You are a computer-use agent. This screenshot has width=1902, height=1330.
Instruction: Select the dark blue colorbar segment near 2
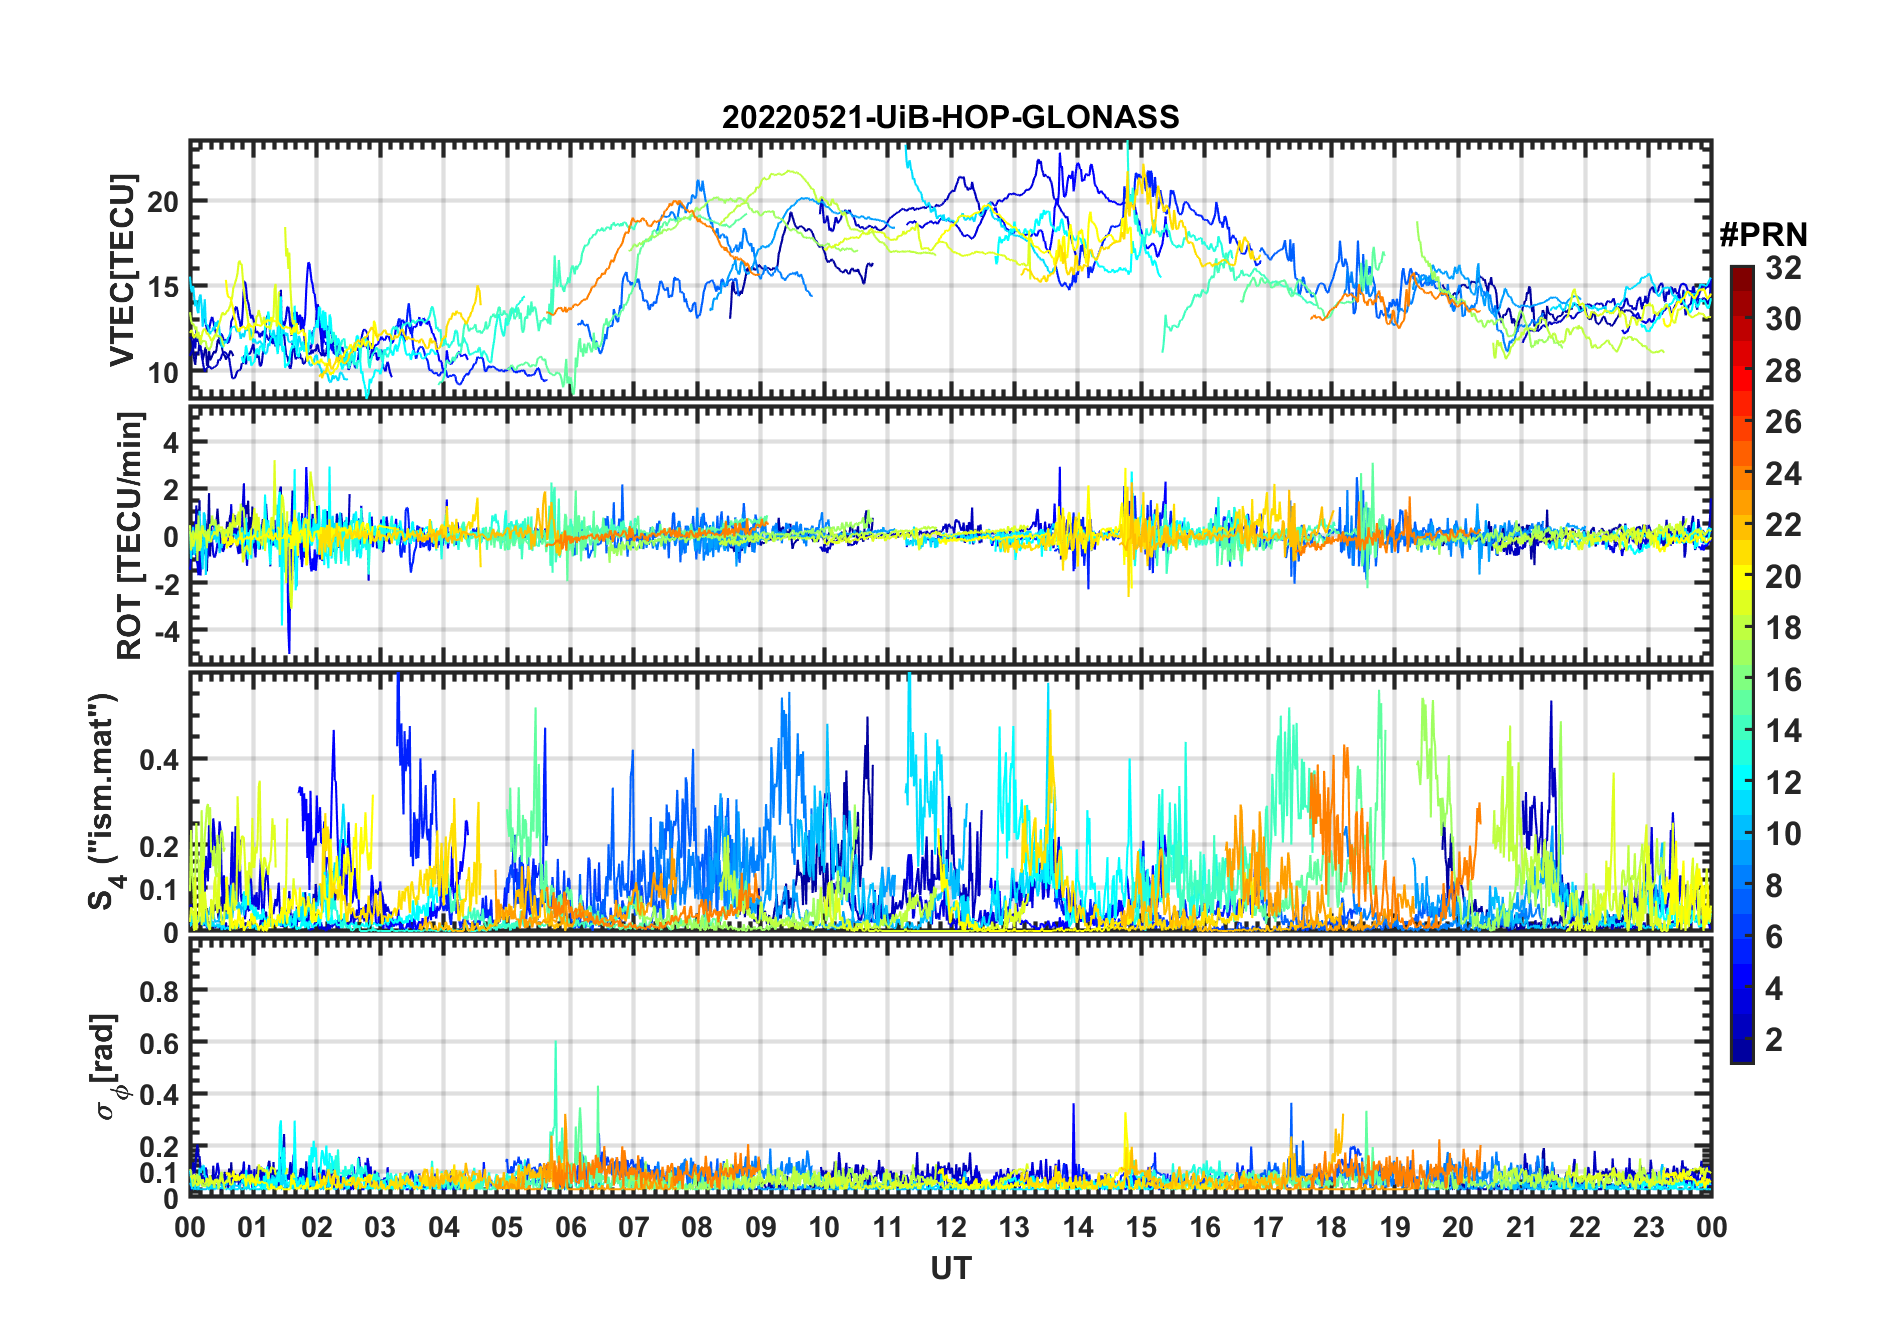(x=1742, y=1040)
